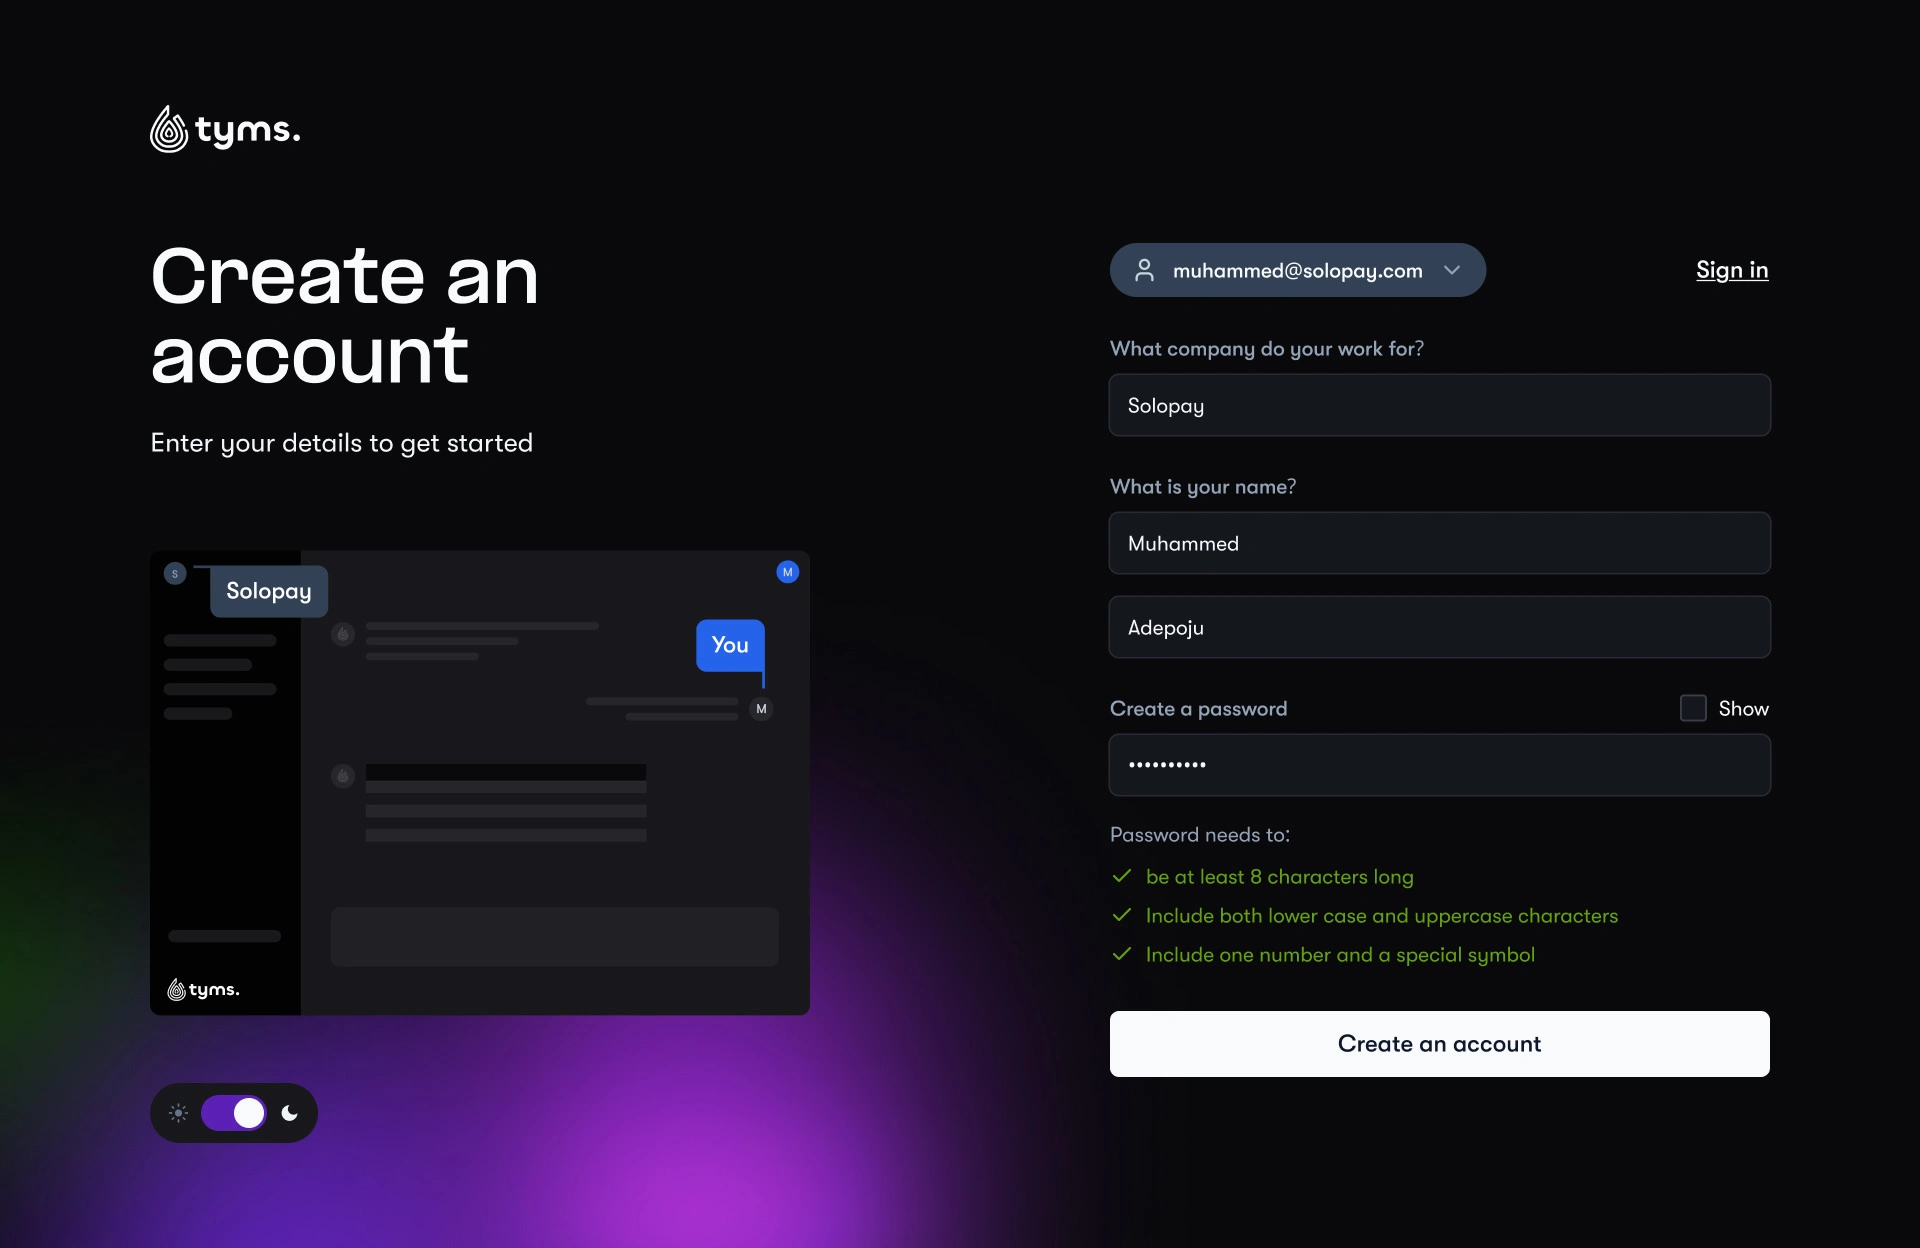Click the small S avatar in preview sidebar

[x=175, y=574]
